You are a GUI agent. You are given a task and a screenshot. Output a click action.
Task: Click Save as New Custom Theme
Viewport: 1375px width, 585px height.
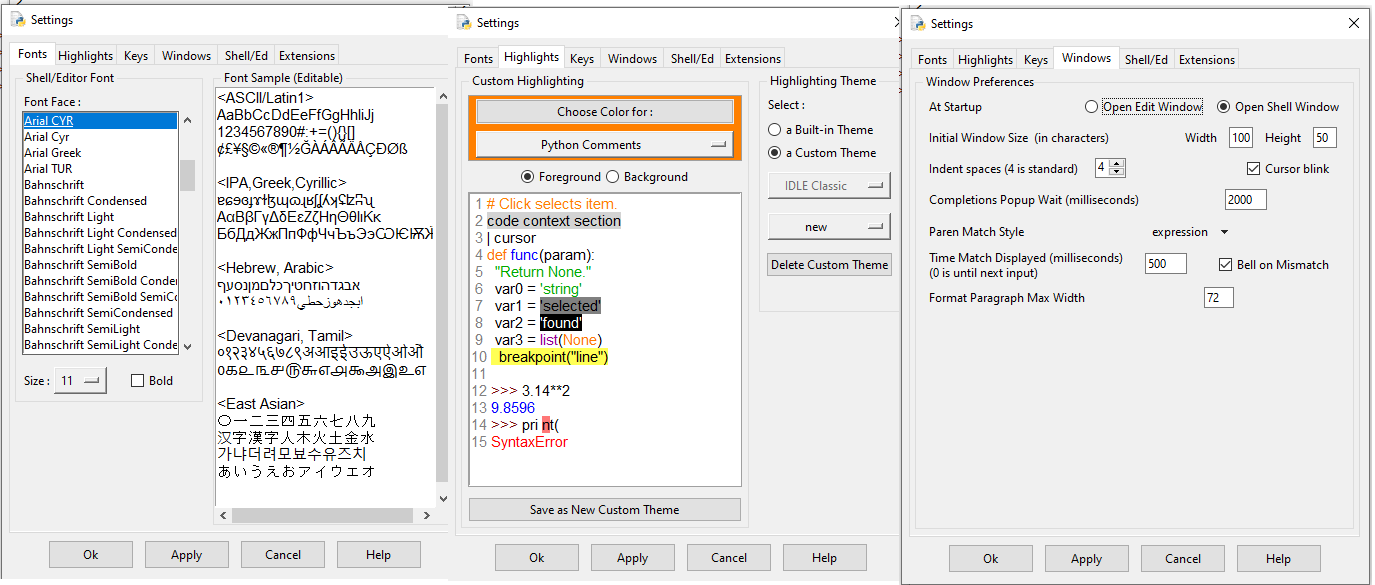coord(604,510)
